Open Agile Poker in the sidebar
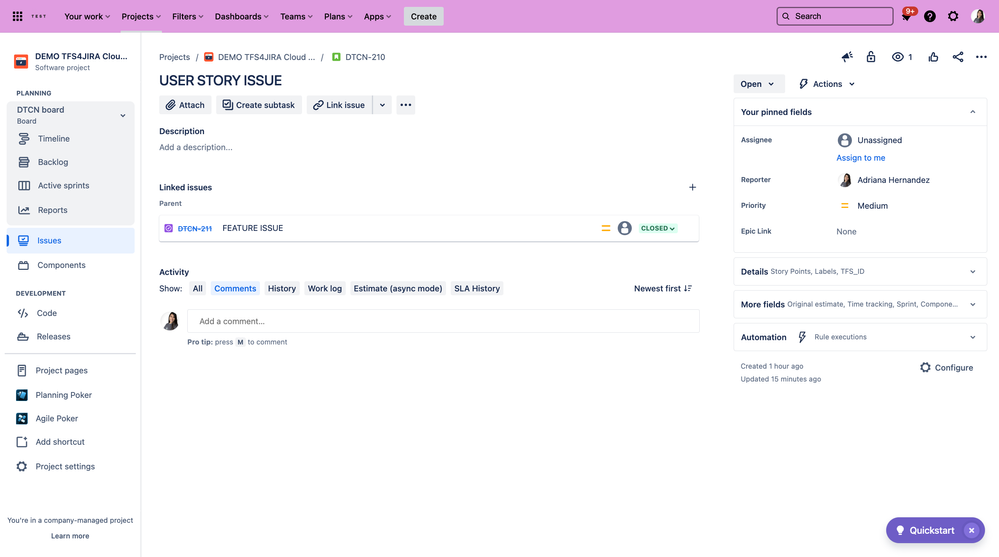Image resolution: width=999 pixels, height=557 pixels. coord(57,419)
